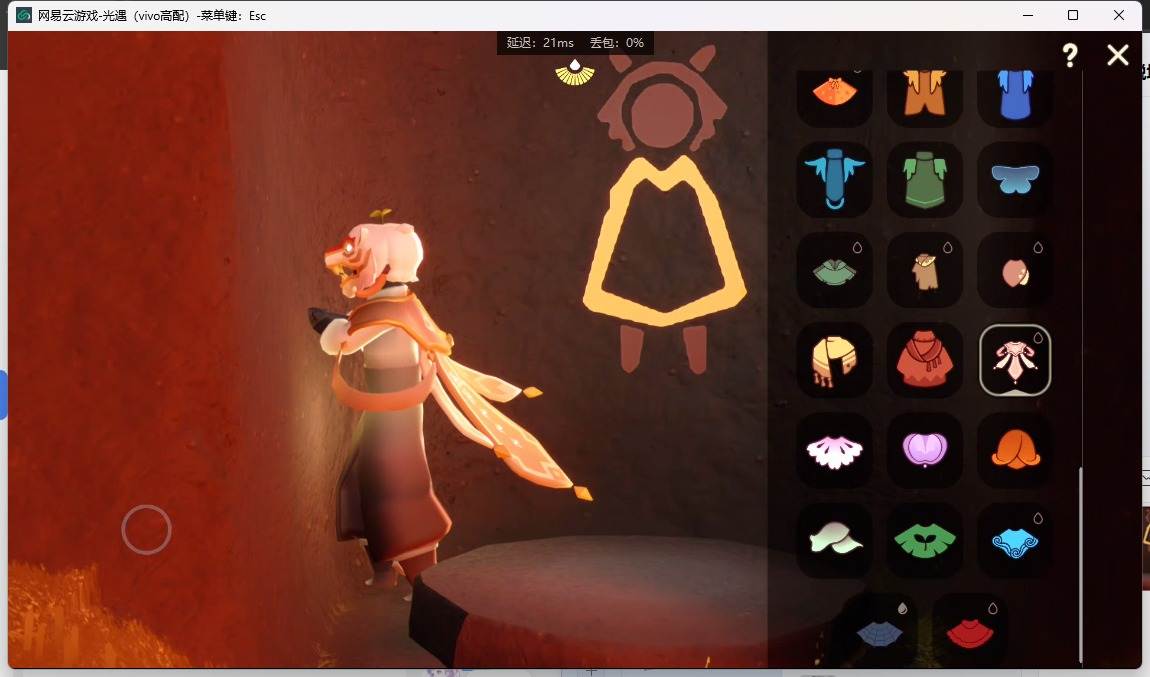
Task: Select the orange cape beside the purple one
Action: click(x=1015, y=450)
